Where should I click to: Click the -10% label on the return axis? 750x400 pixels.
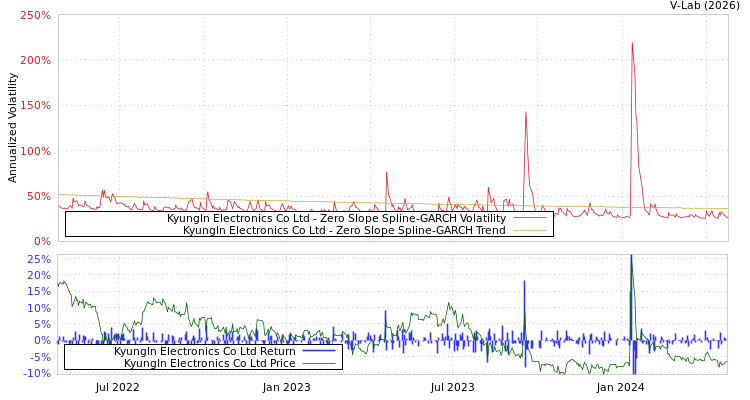(x=36, y=373)
